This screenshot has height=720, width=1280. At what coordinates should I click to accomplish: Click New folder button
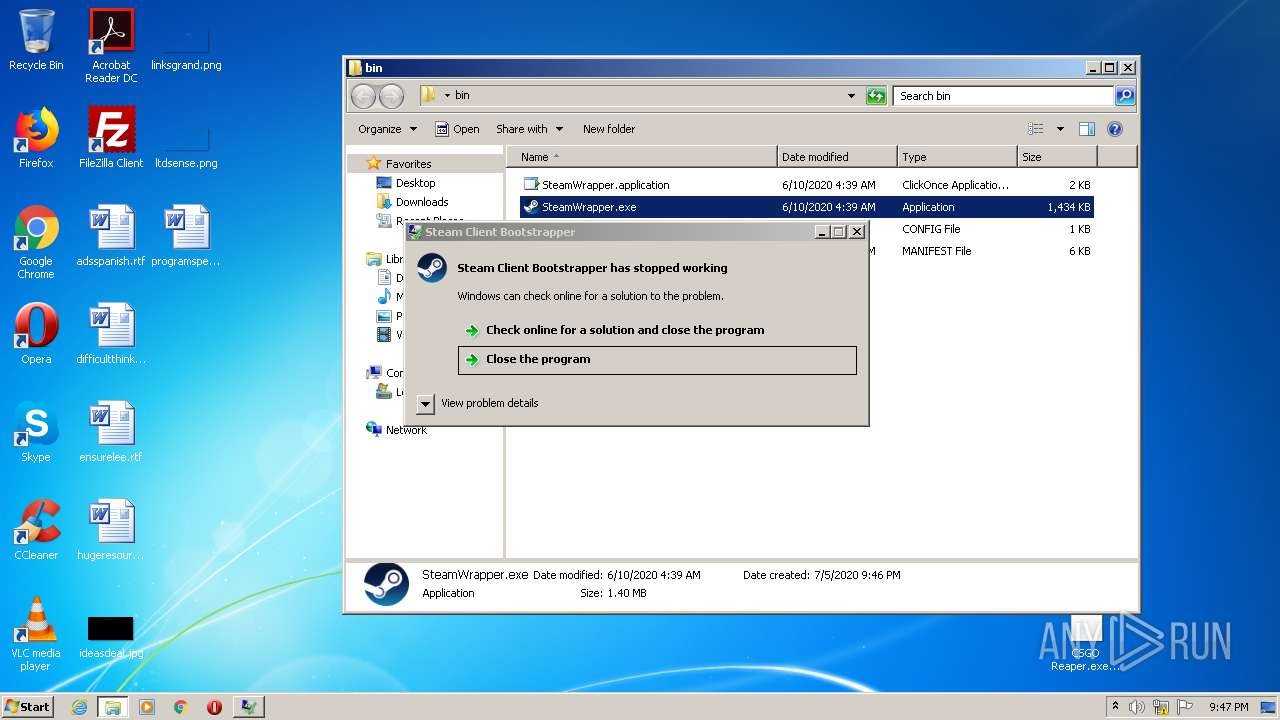(609, 129)
